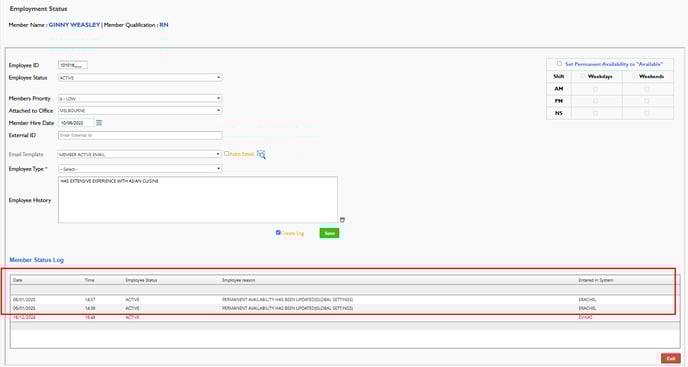This screenshot has width=688, height=367.
Task: Tick the Auto Email checkbox
Action: (x=226, y=154)
